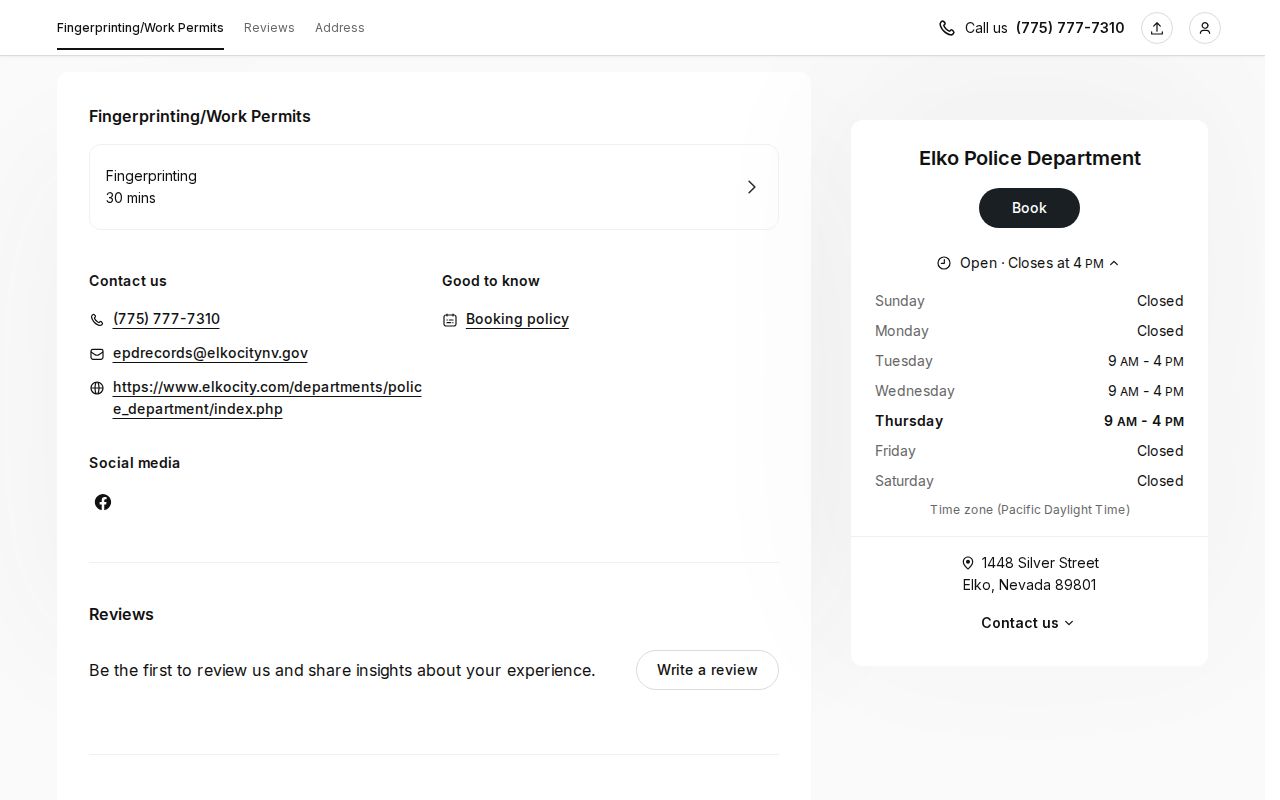The width and height of the screenshot is (1280, 800).
Task: Open Fingerprinting service chevron arrow
Action: [x=752, y=187]
